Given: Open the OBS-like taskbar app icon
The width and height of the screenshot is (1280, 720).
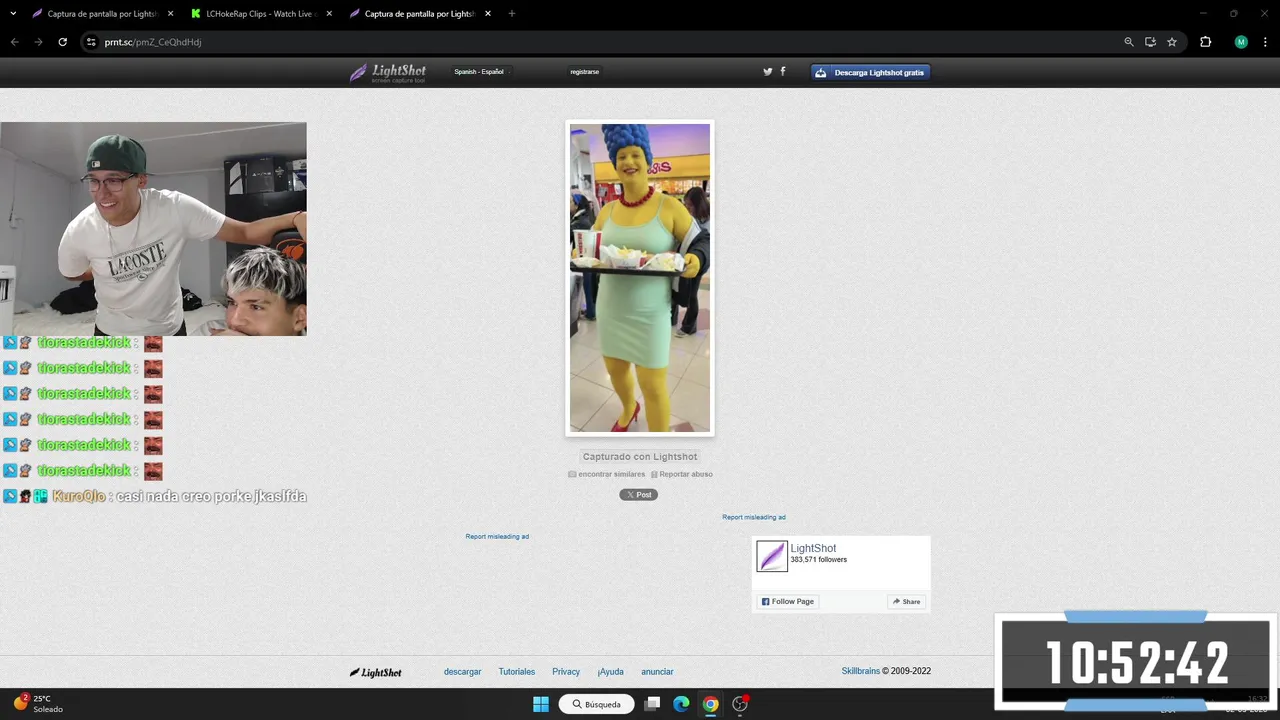Looking at the screenshot, I should click(x=740, y=704).
